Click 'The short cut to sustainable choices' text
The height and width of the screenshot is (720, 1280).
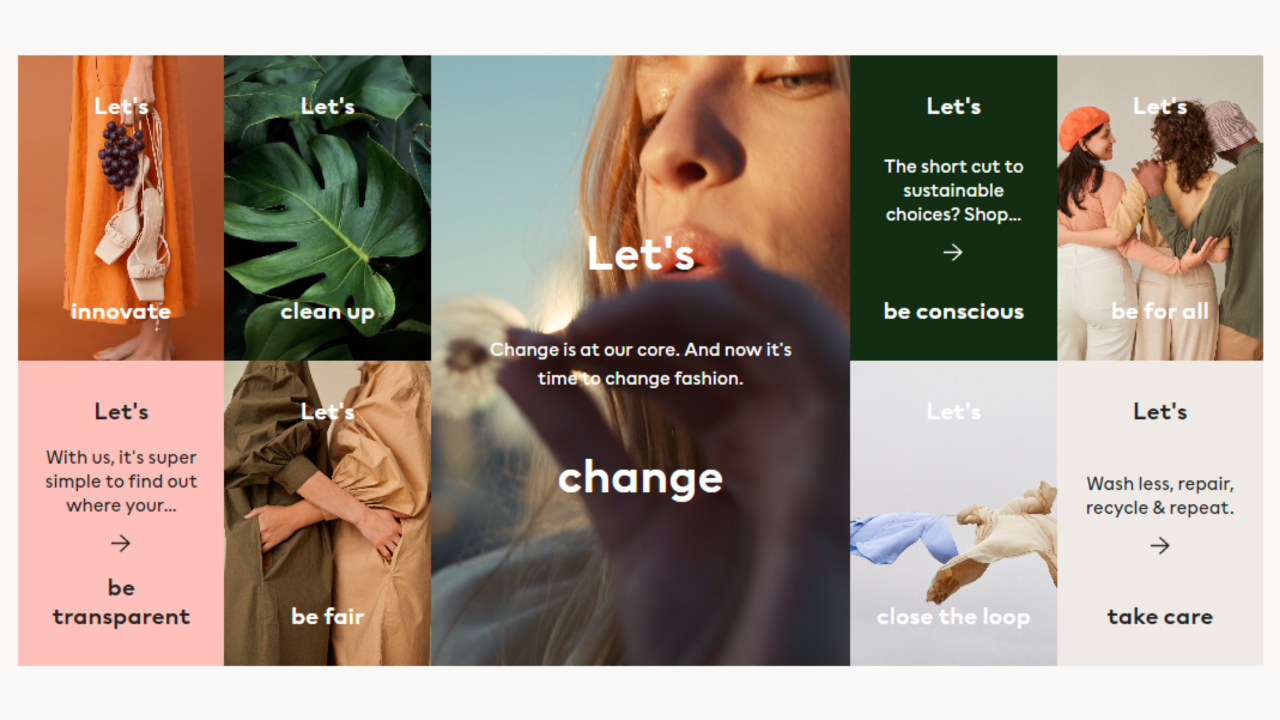pos(953,190)
